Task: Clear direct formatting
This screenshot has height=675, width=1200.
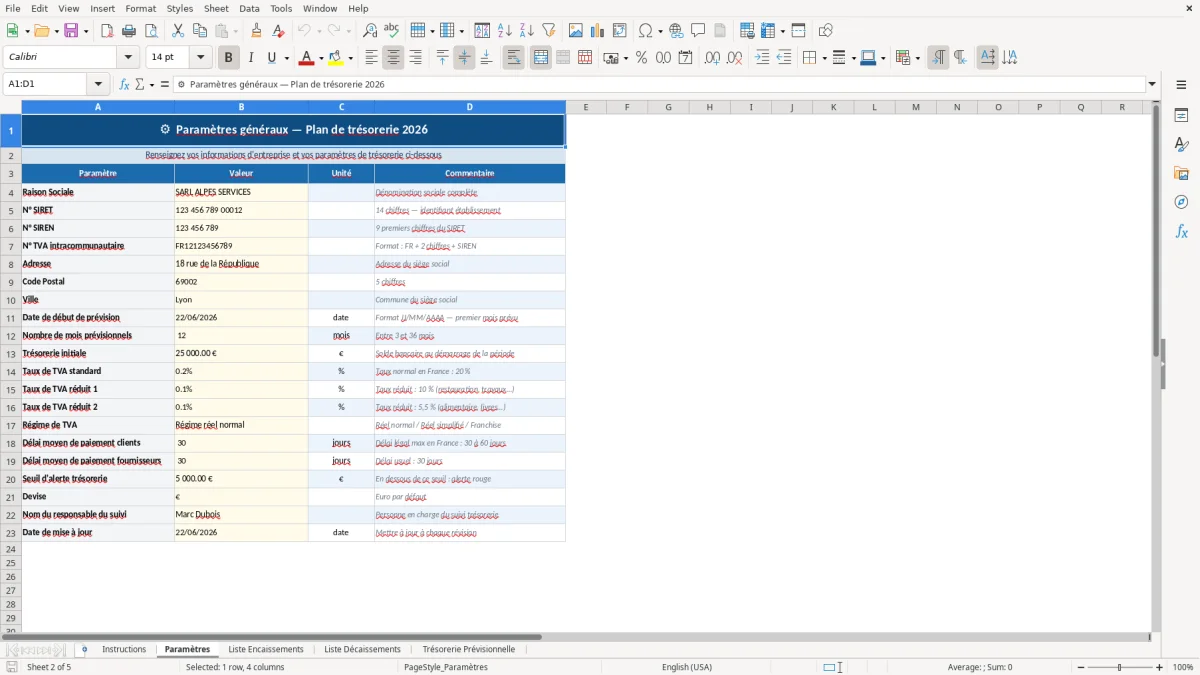Action: 277,31
